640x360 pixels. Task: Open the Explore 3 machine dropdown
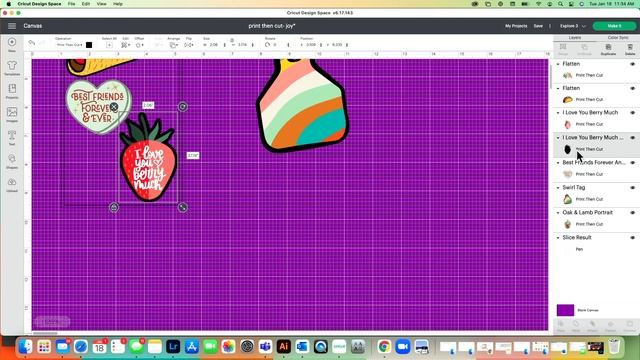pyautogui.click(x=573, y=26)
